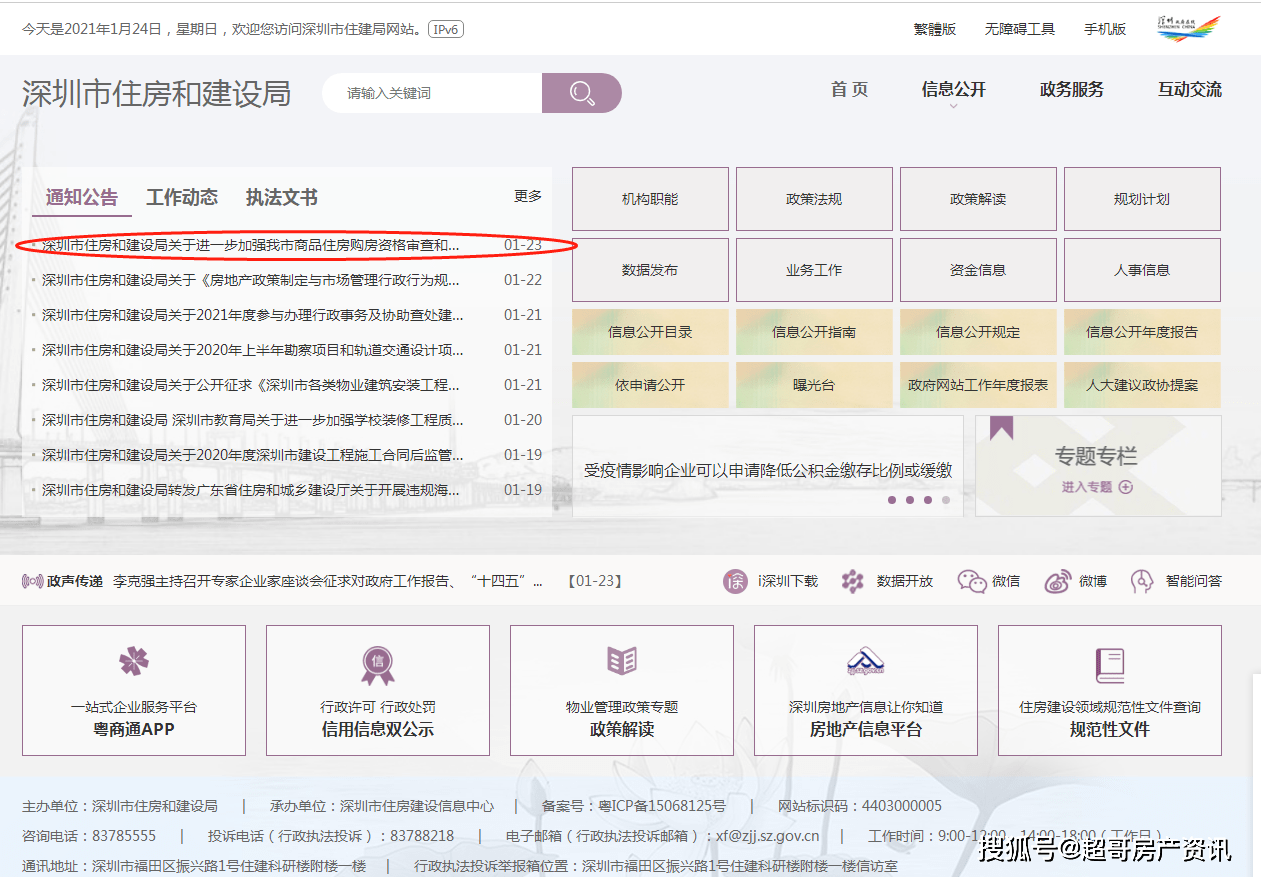Click the 规范性文件 document book icon
Image resolution: width=1261 pixels, height=877 pixels.
(1108, 662)
